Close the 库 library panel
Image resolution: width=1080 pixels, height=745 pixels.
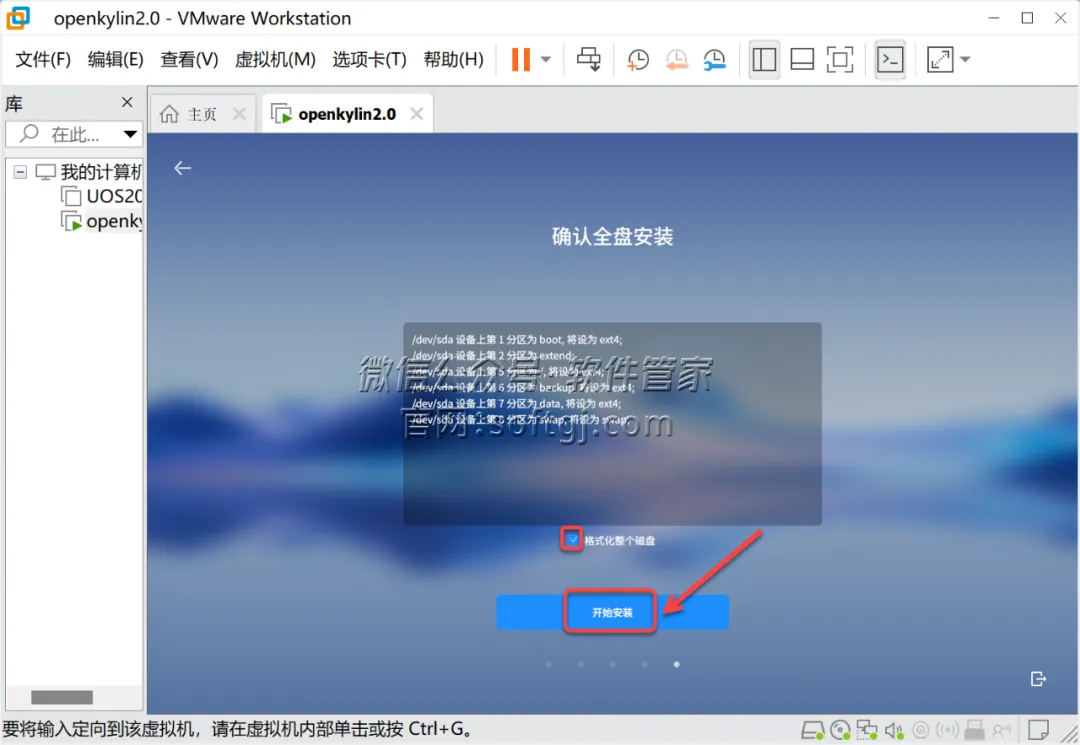pos(127,102)
